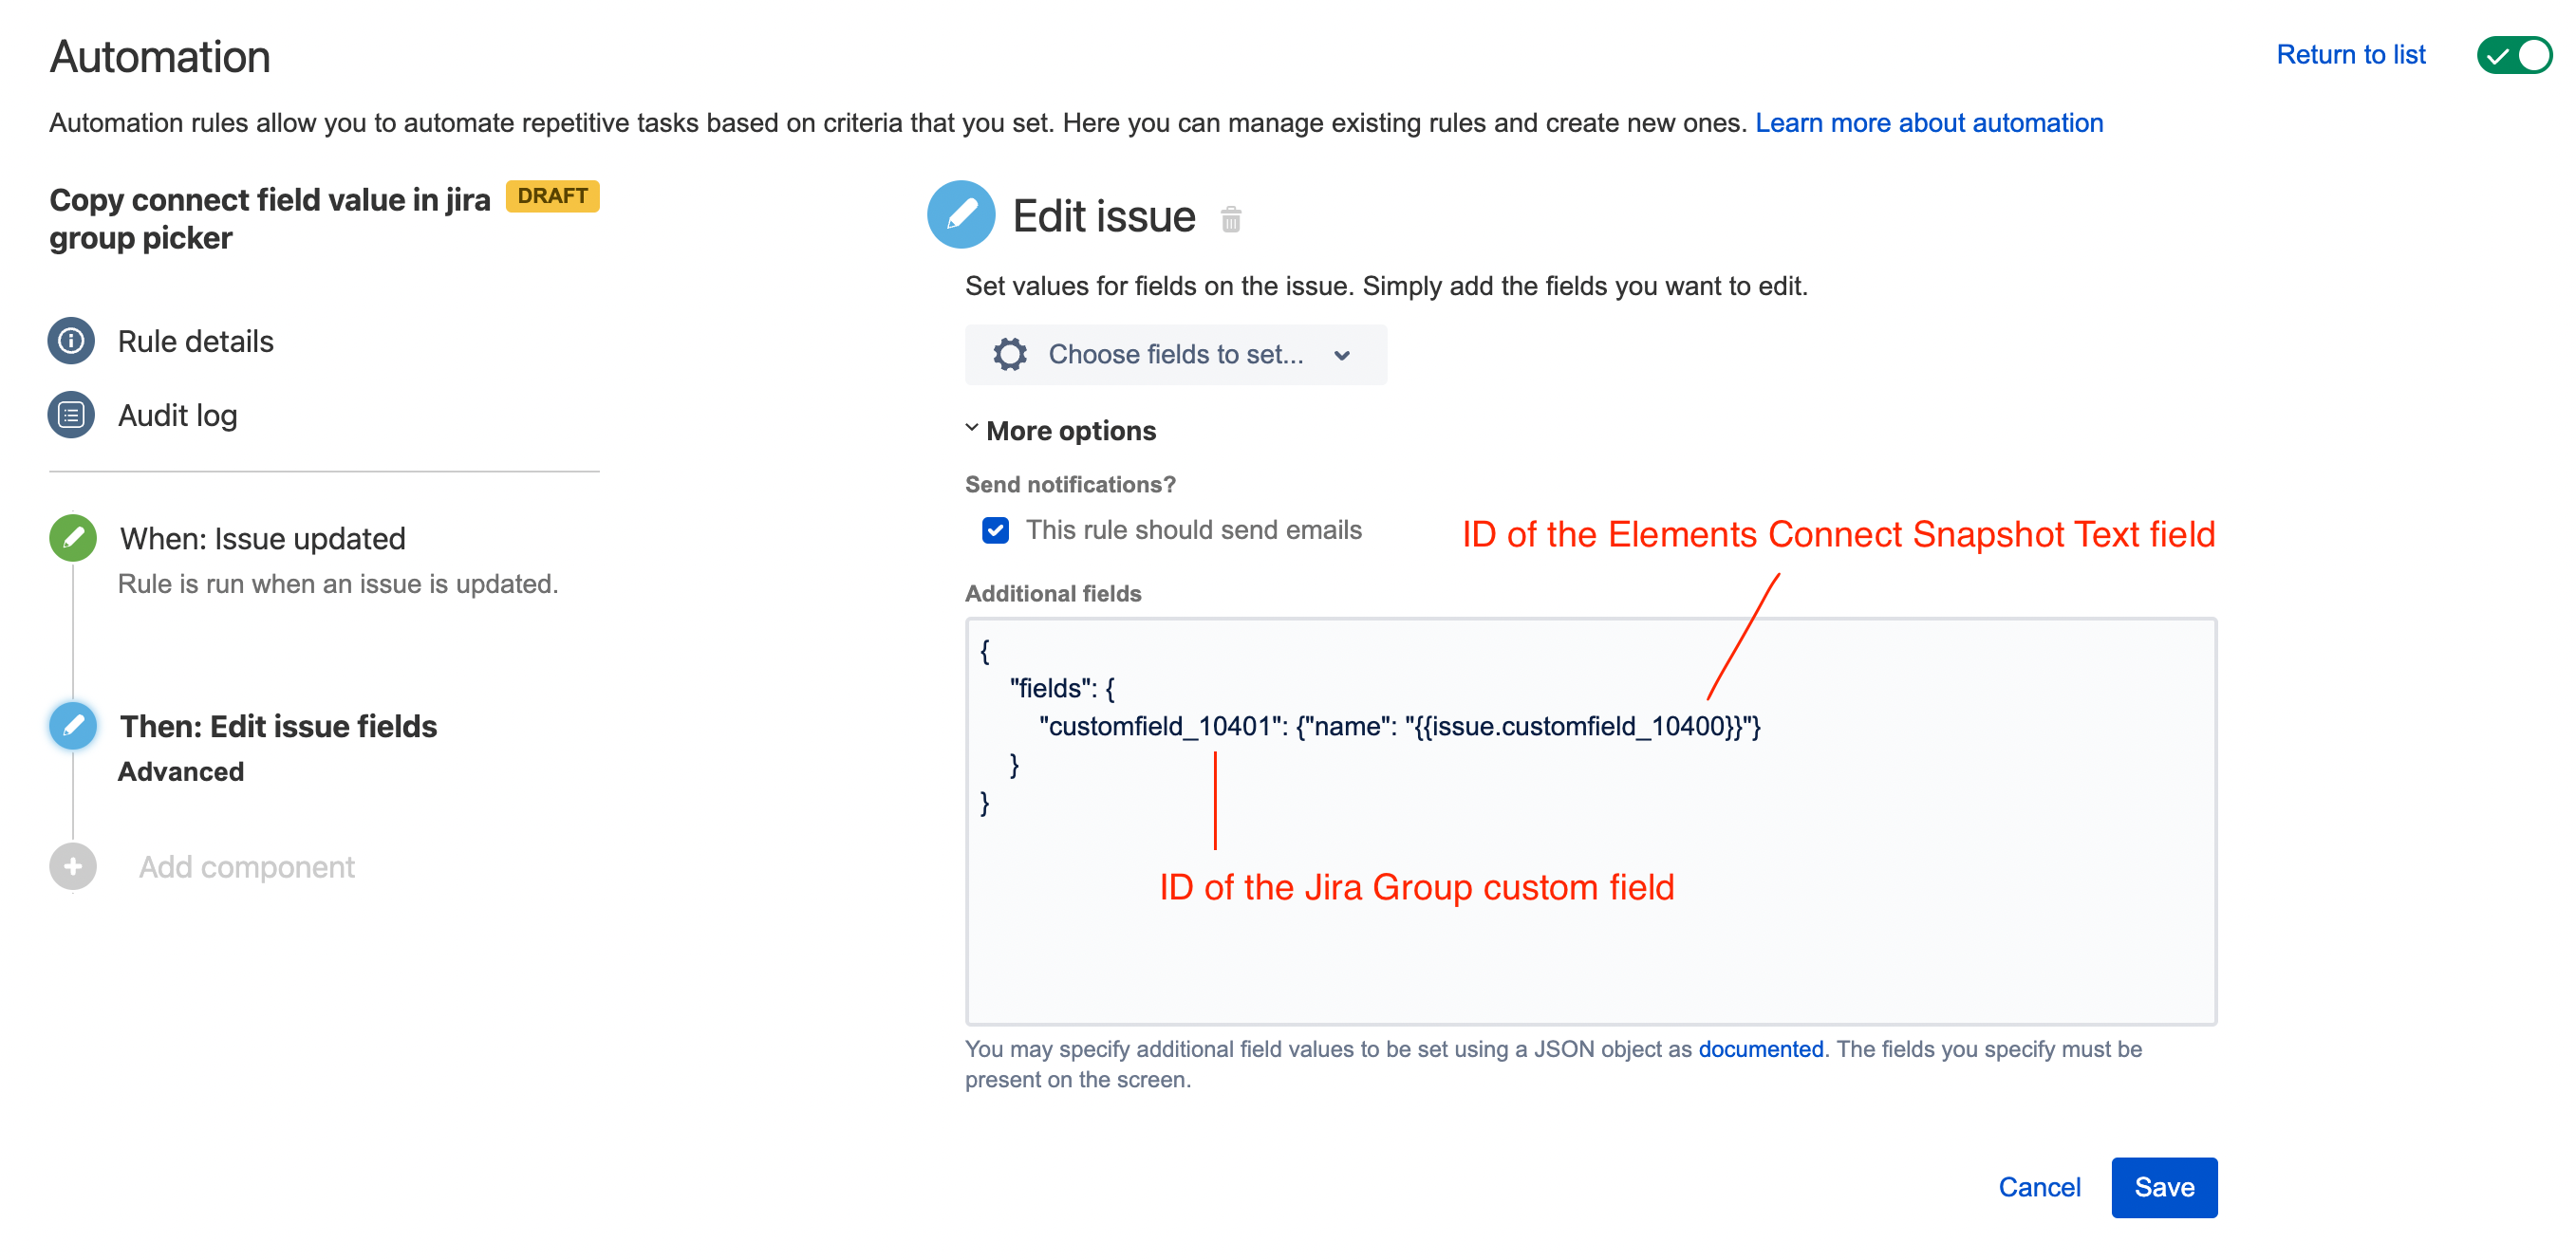2576x1260 pixels.
Task: Uncheck This rule should send emails
Action: click(995, 530)
